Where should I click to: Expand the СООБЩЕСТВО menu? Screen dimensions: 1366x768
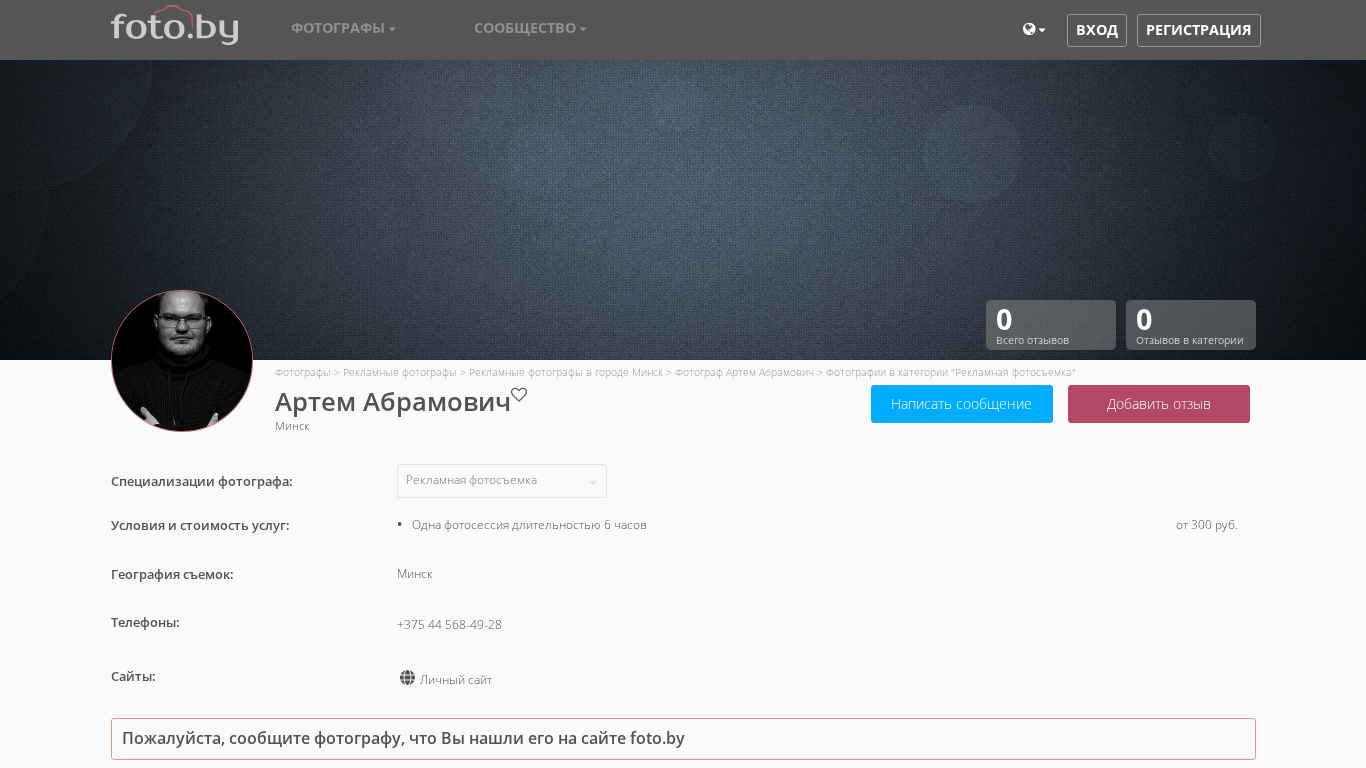coord(530,28)
